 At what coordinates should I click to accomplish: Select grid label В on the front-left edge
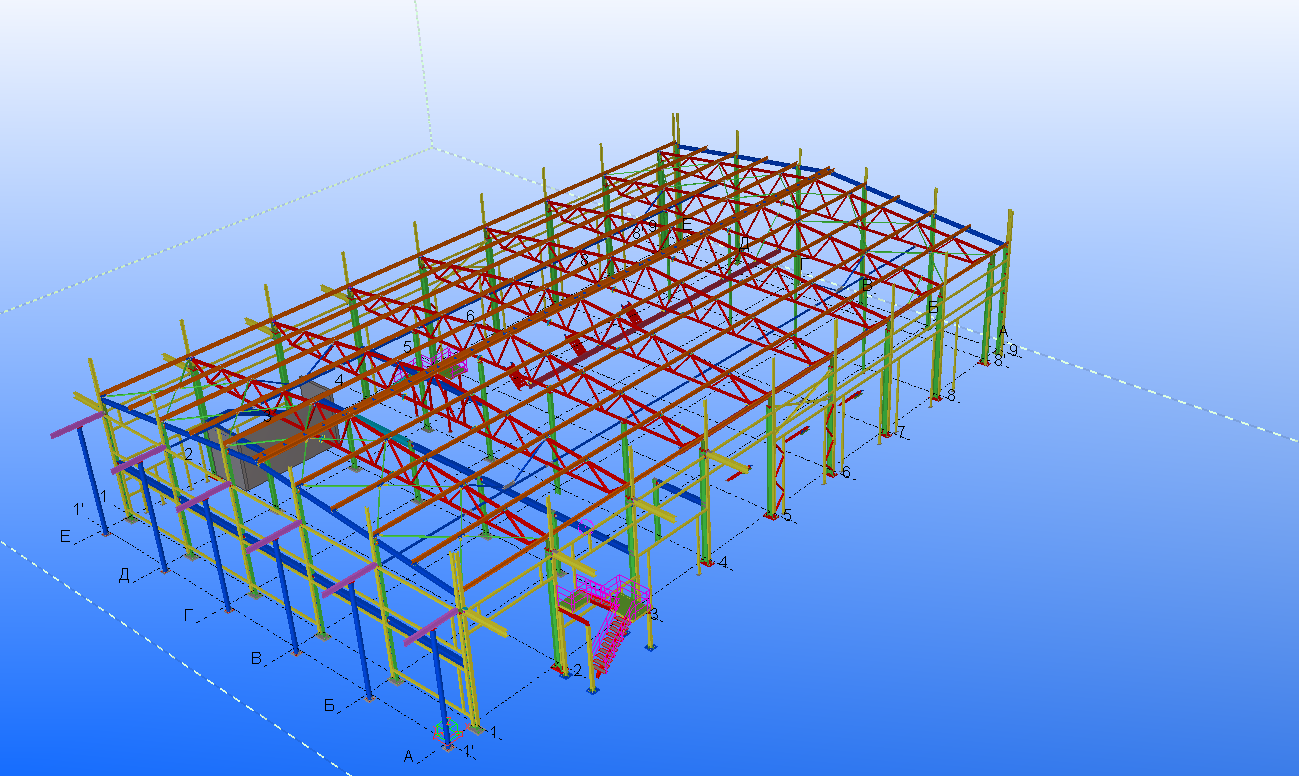pos(256,659)
